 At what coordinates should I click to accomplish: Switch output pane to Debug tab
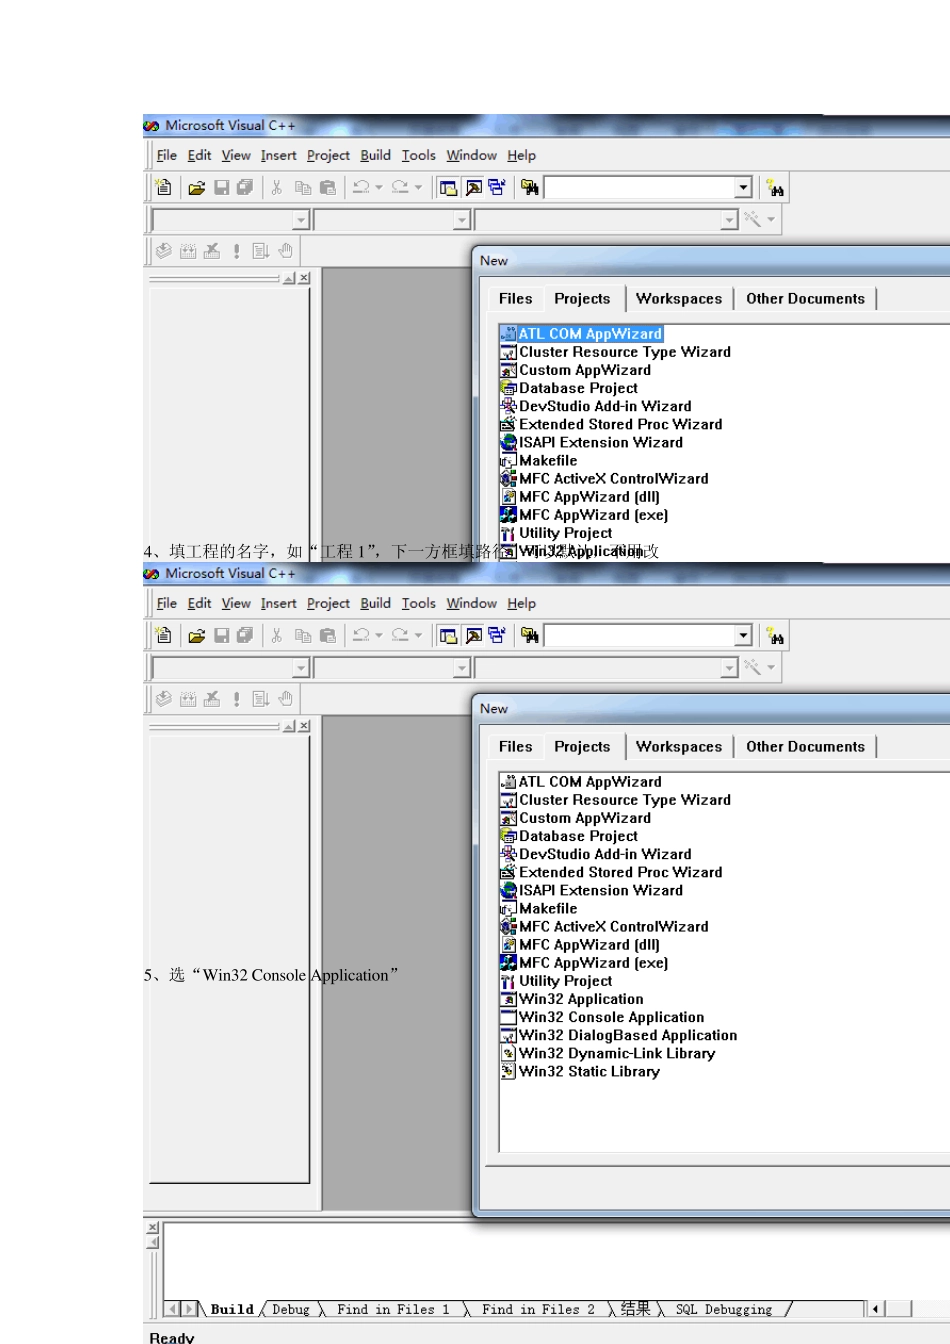coord(290,1309)
